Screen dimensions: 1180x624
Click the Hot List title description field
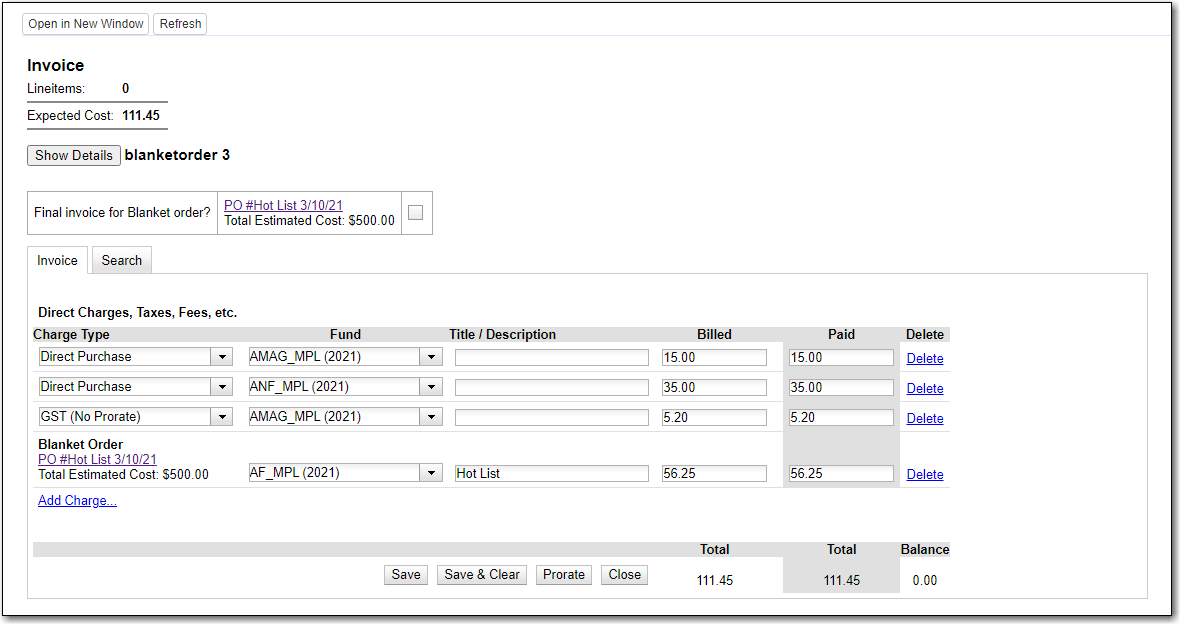click(551, 474)
